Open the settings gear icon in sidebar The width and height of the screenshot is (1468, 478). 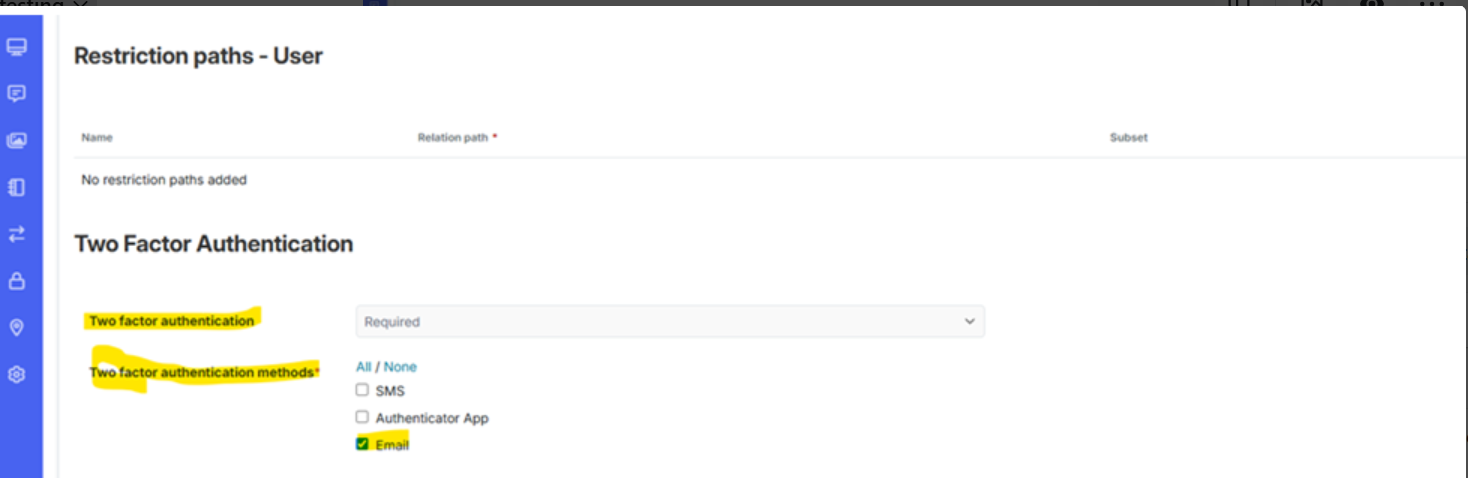(x=17, y=375)
